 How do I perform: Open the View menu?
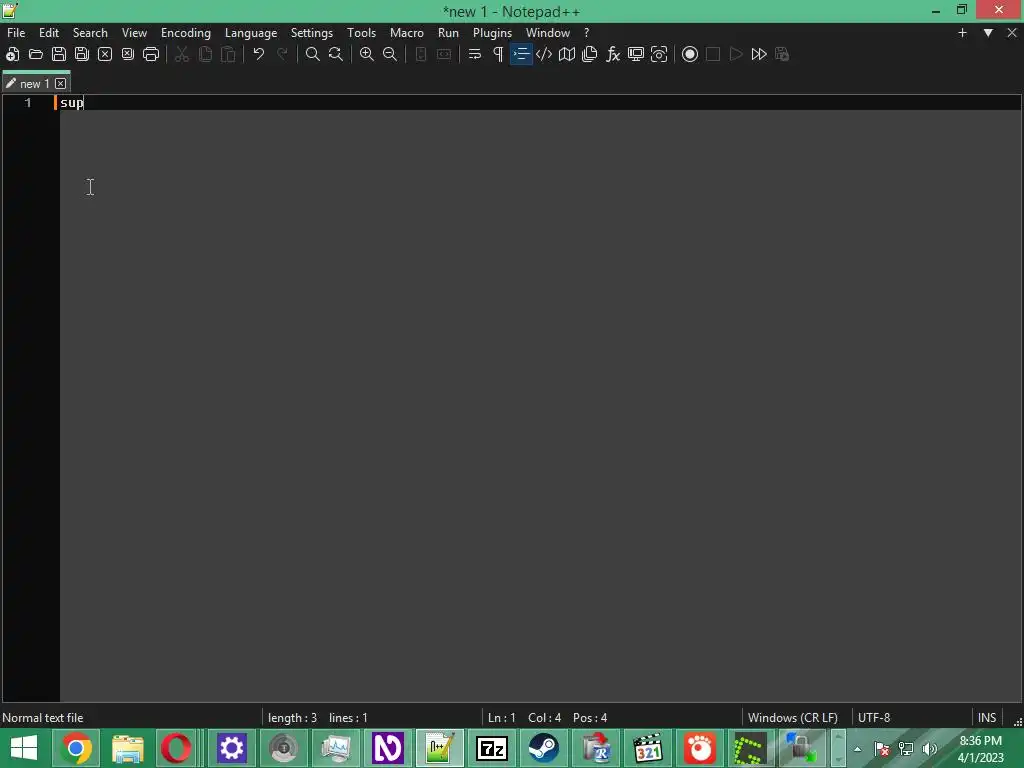135,33
